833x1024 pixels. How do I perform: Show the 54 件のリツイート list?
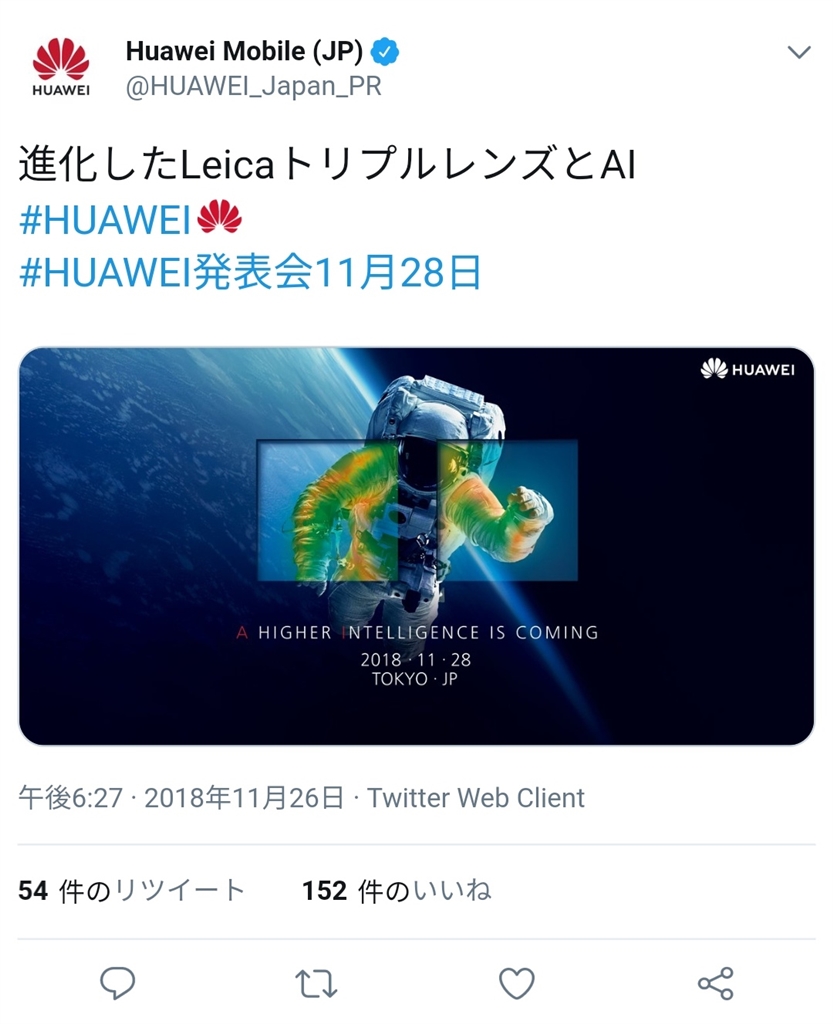(x=131, y=891)
